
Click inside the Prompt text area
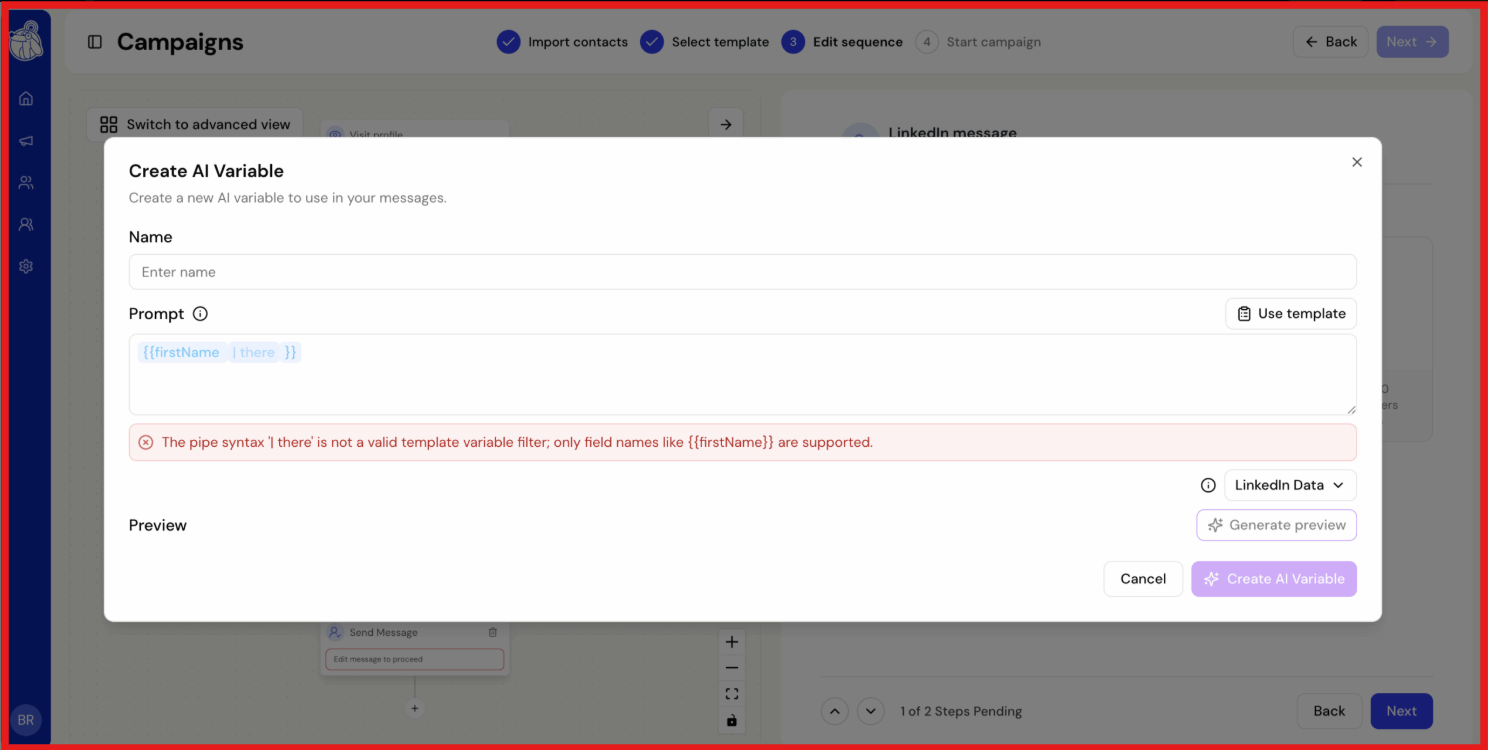[x=743, y=375]
